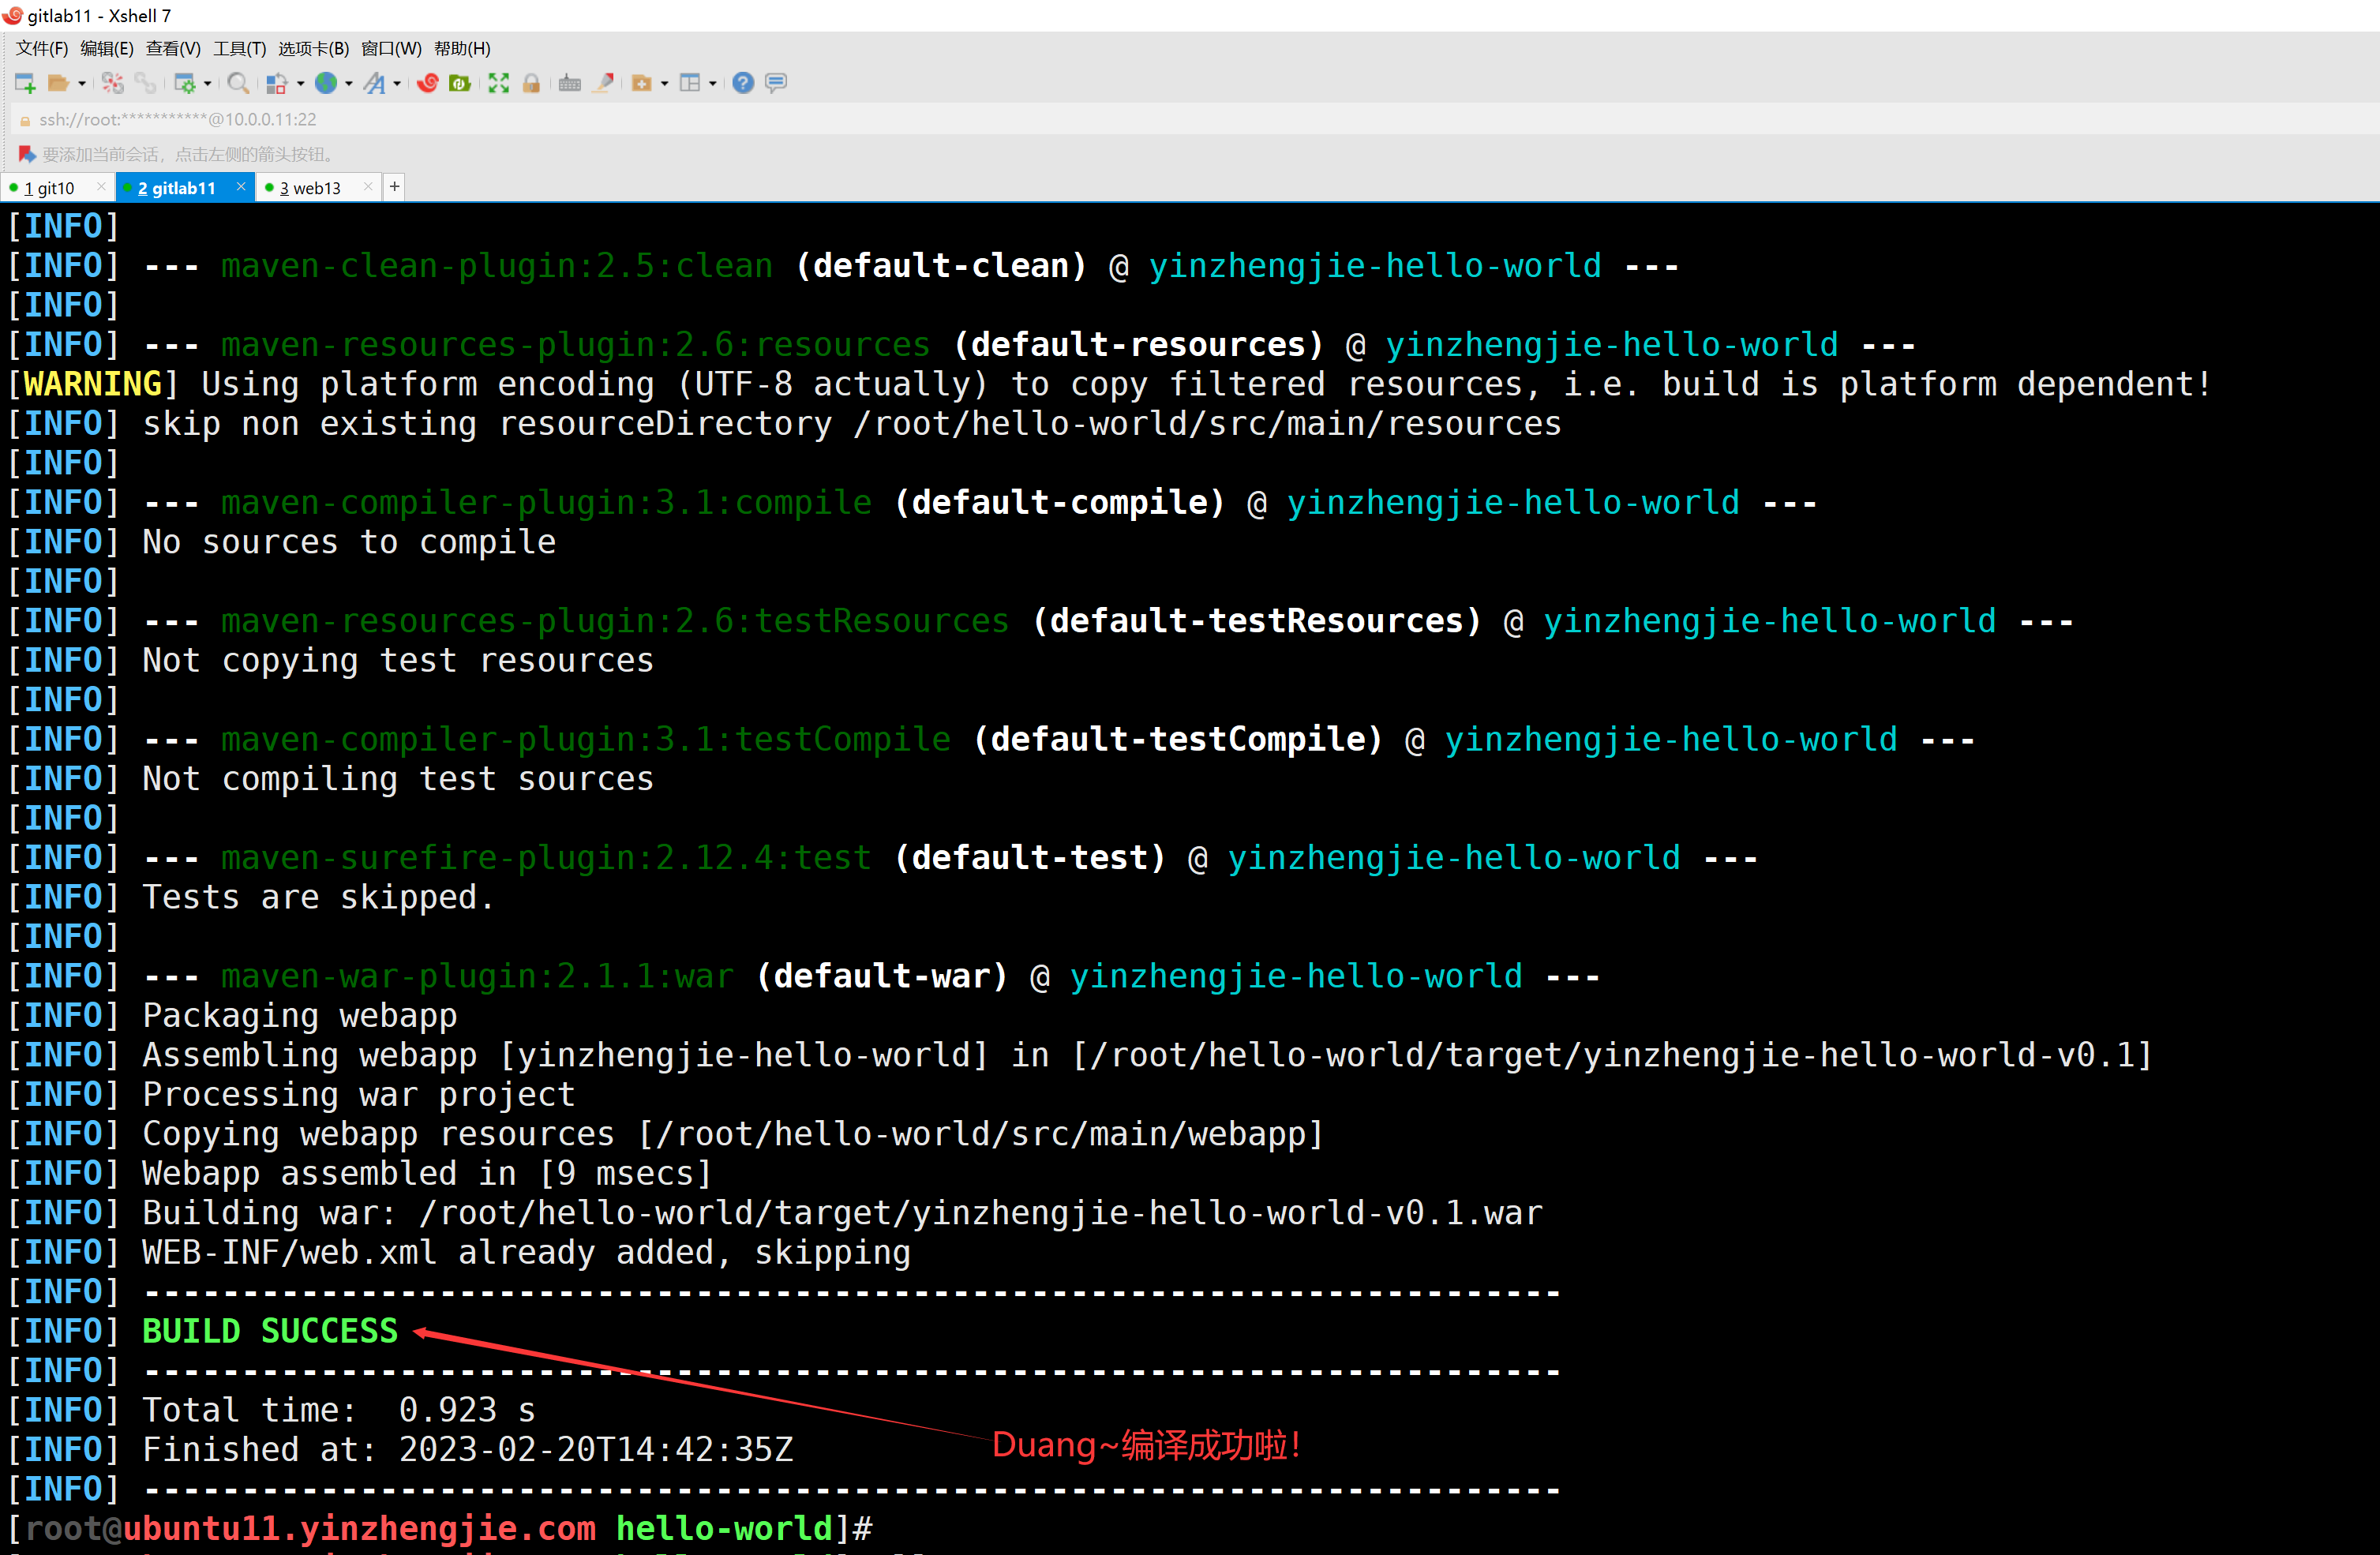
Task: Click the Xmanager red swirl icon
Action: click(x=428, y=83)
